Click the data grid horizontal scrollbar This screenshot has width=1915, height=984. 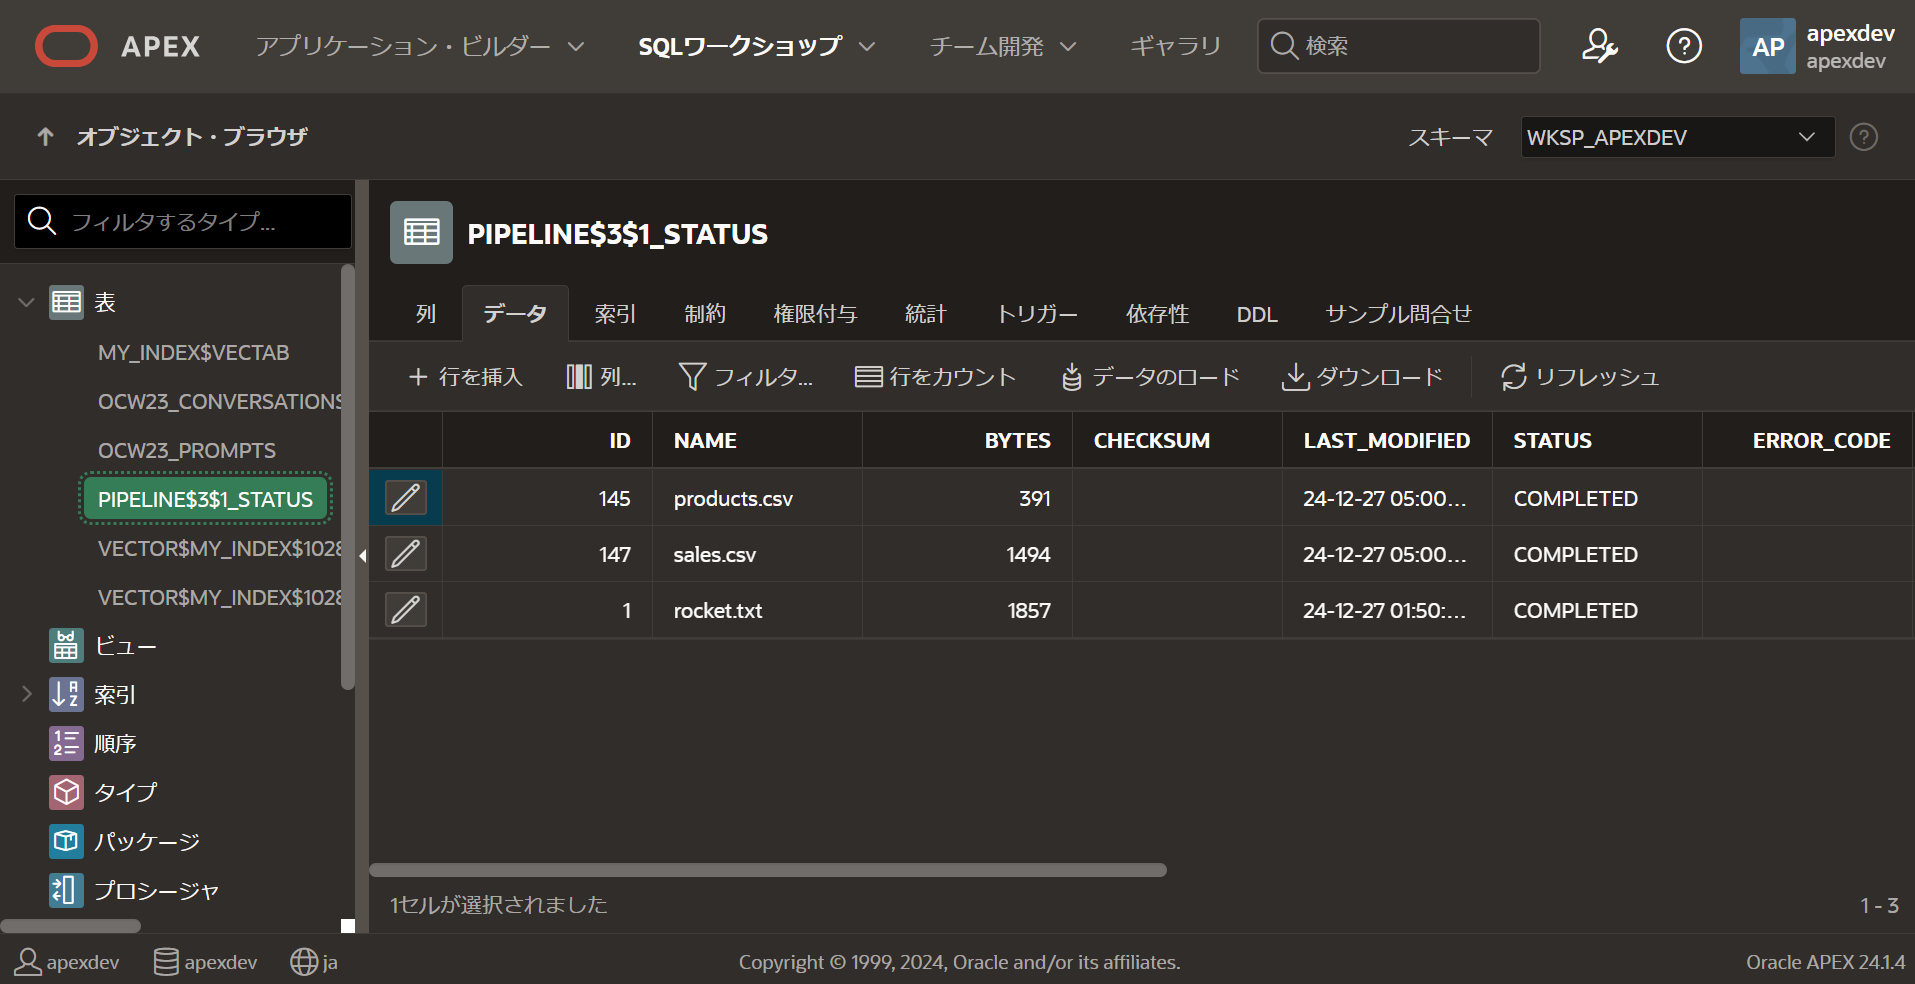[768, 870]
